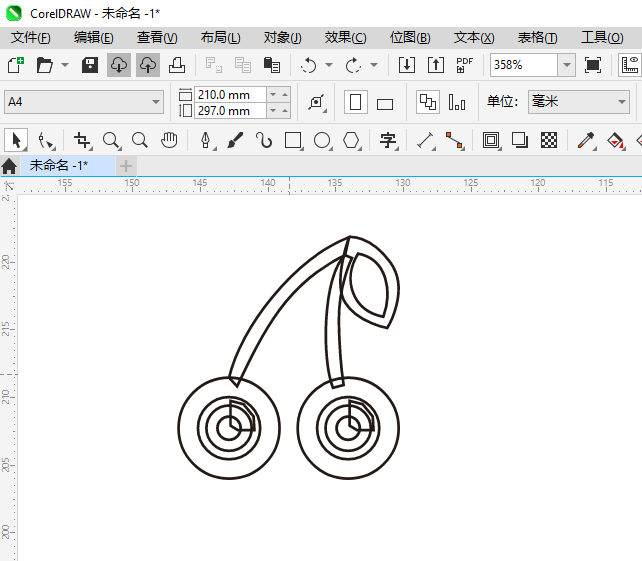Open the units 毫米 dropdown

620,102
